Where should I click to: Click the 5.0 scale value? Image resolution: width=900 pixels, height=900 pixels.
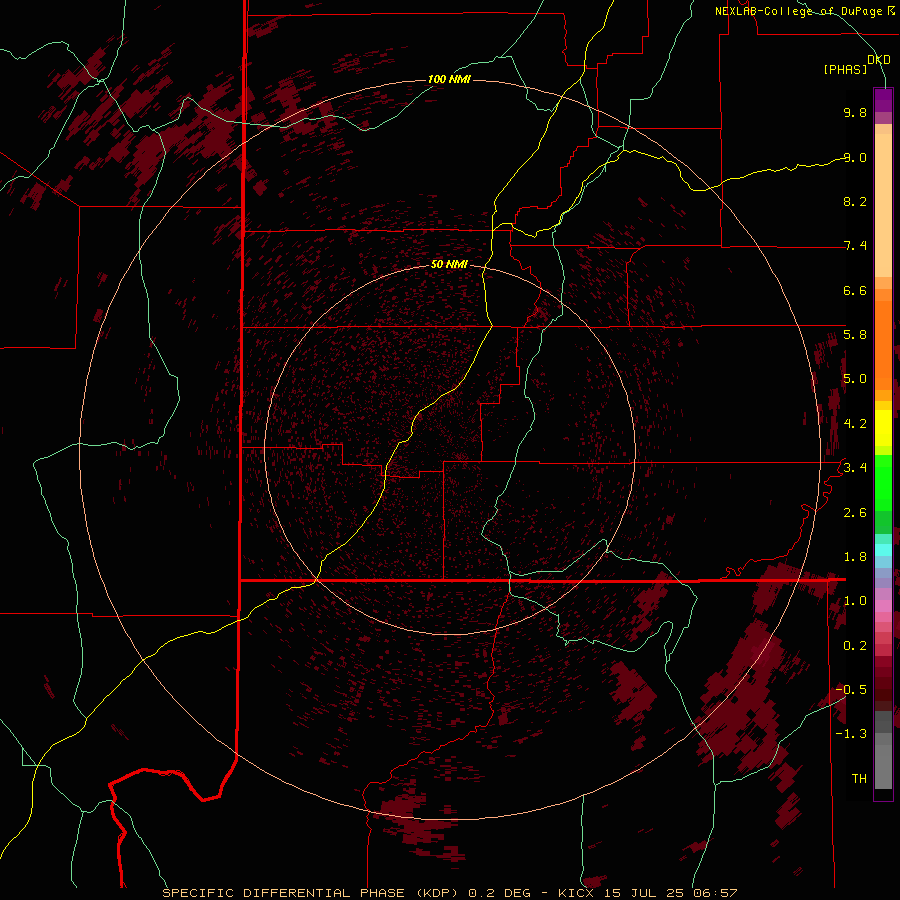[x=855, y=379]
